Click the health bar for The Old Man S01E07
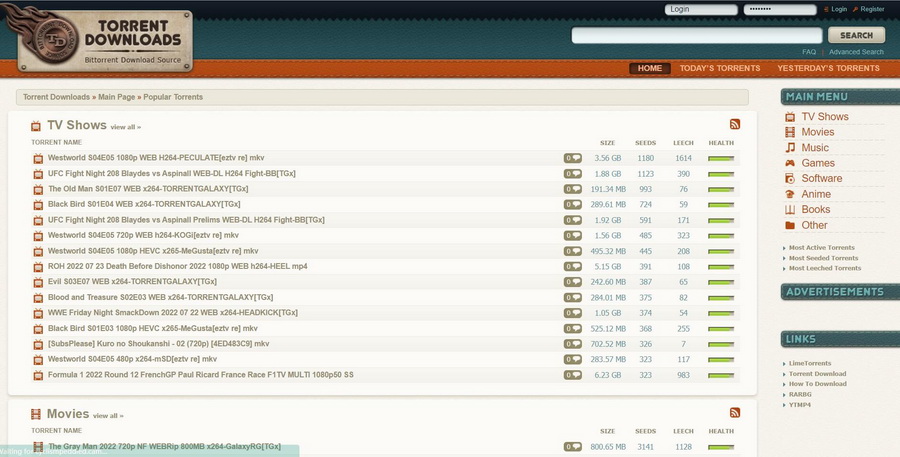Viewport: 900px width, 457px height. 721,189
